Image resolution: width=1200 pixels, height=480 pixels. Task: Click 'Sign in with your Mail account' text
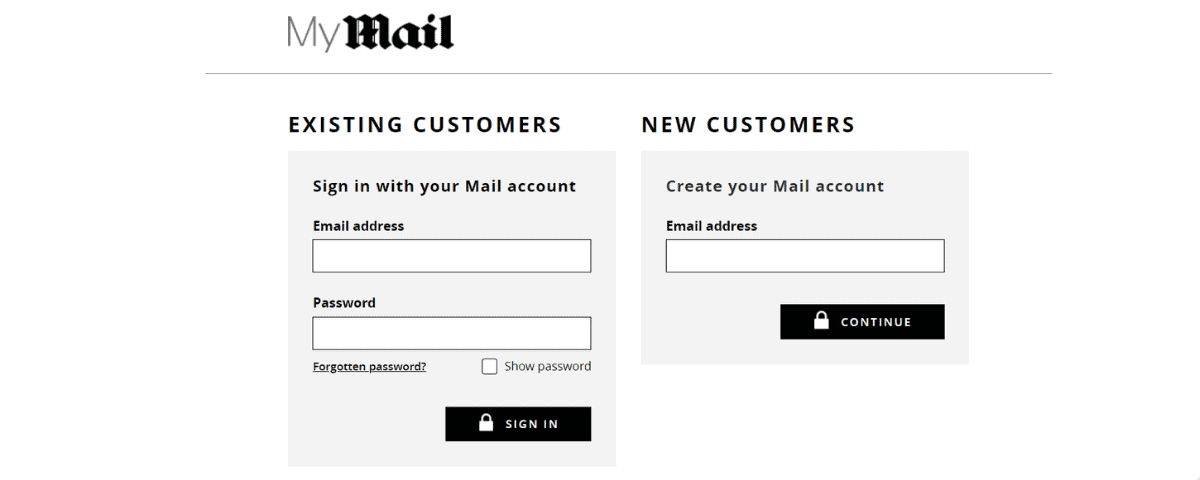(x=444, y=186)
